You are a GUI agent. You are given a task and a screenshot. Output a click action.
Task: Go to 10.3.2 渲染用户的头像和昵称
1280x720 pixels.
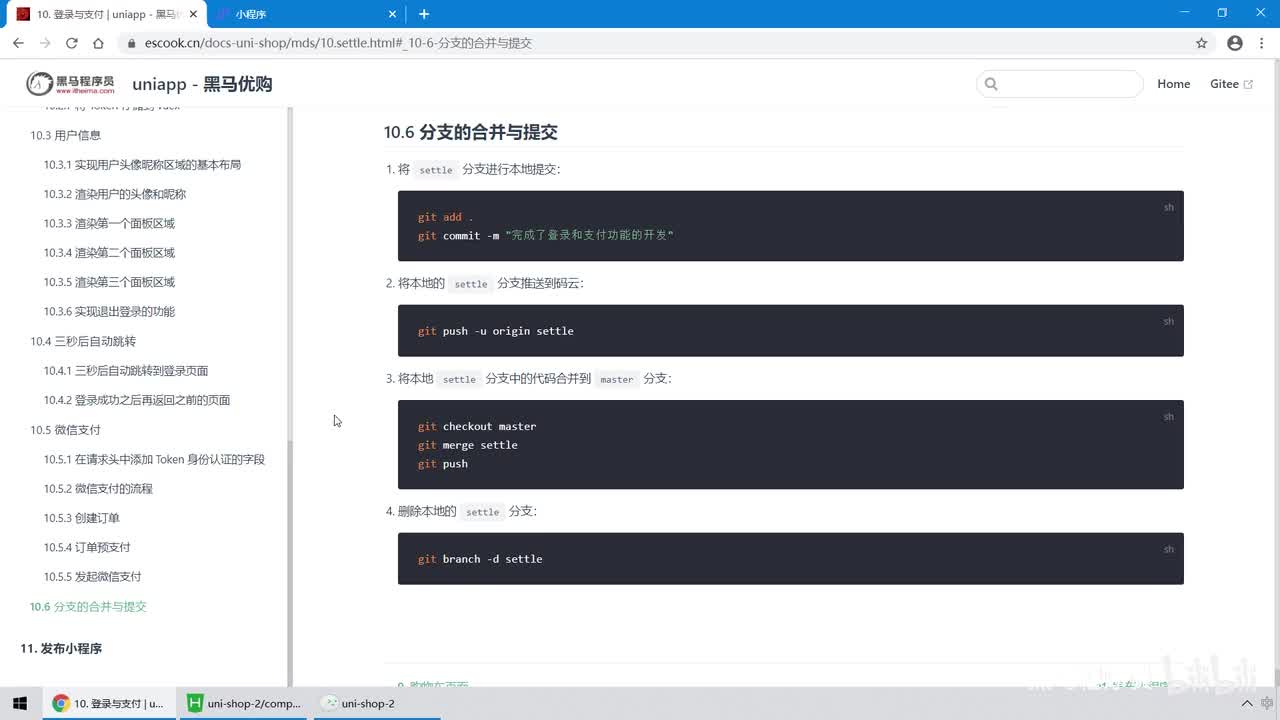pos(115,194)
